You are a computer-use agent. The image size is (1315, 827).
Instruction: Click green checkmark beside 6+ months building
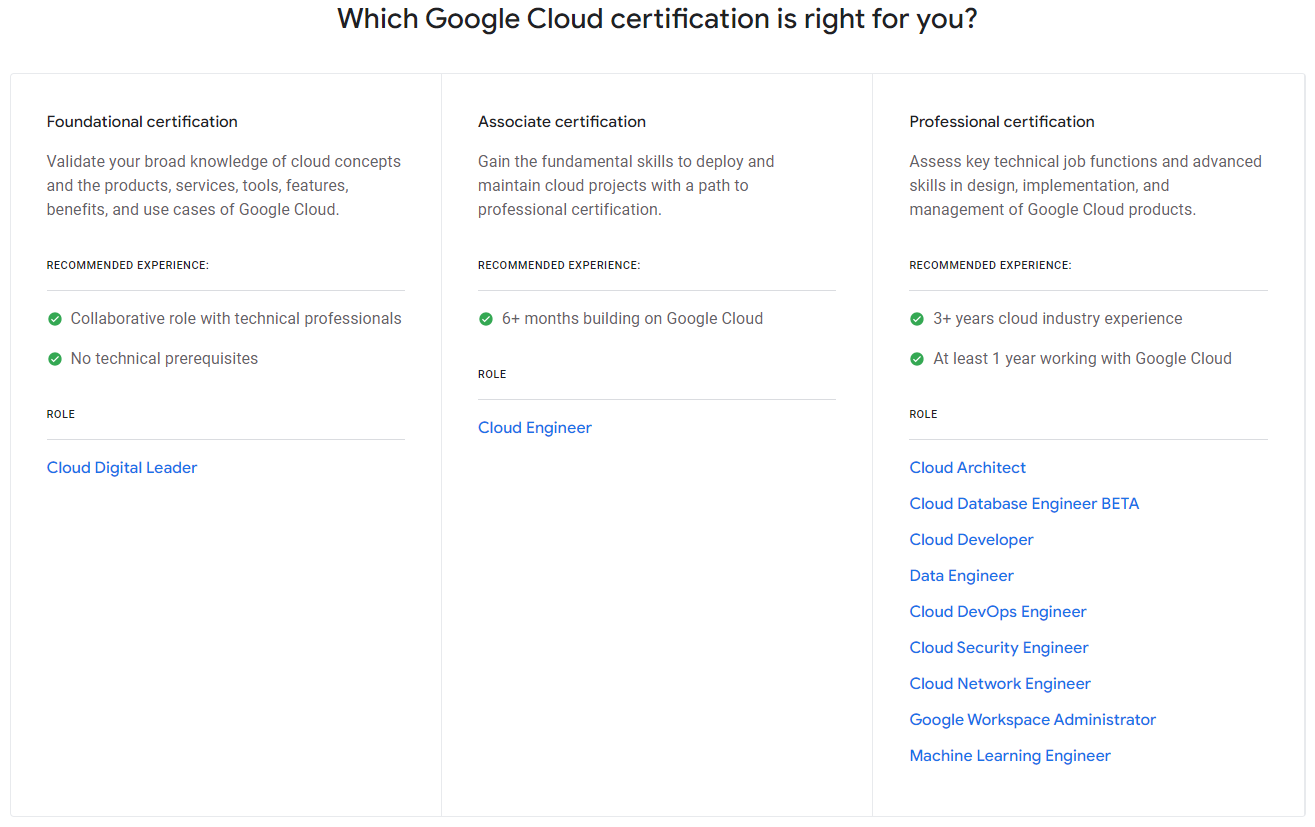point(486,319)
